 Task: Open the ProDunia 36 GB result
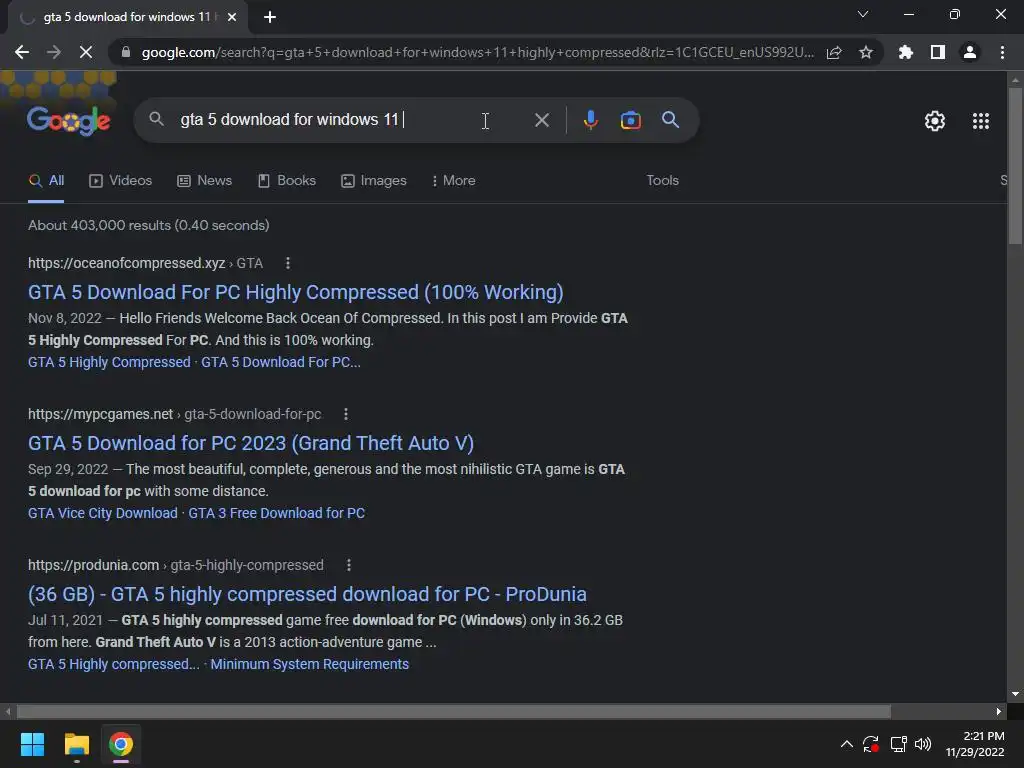(307, 594)
